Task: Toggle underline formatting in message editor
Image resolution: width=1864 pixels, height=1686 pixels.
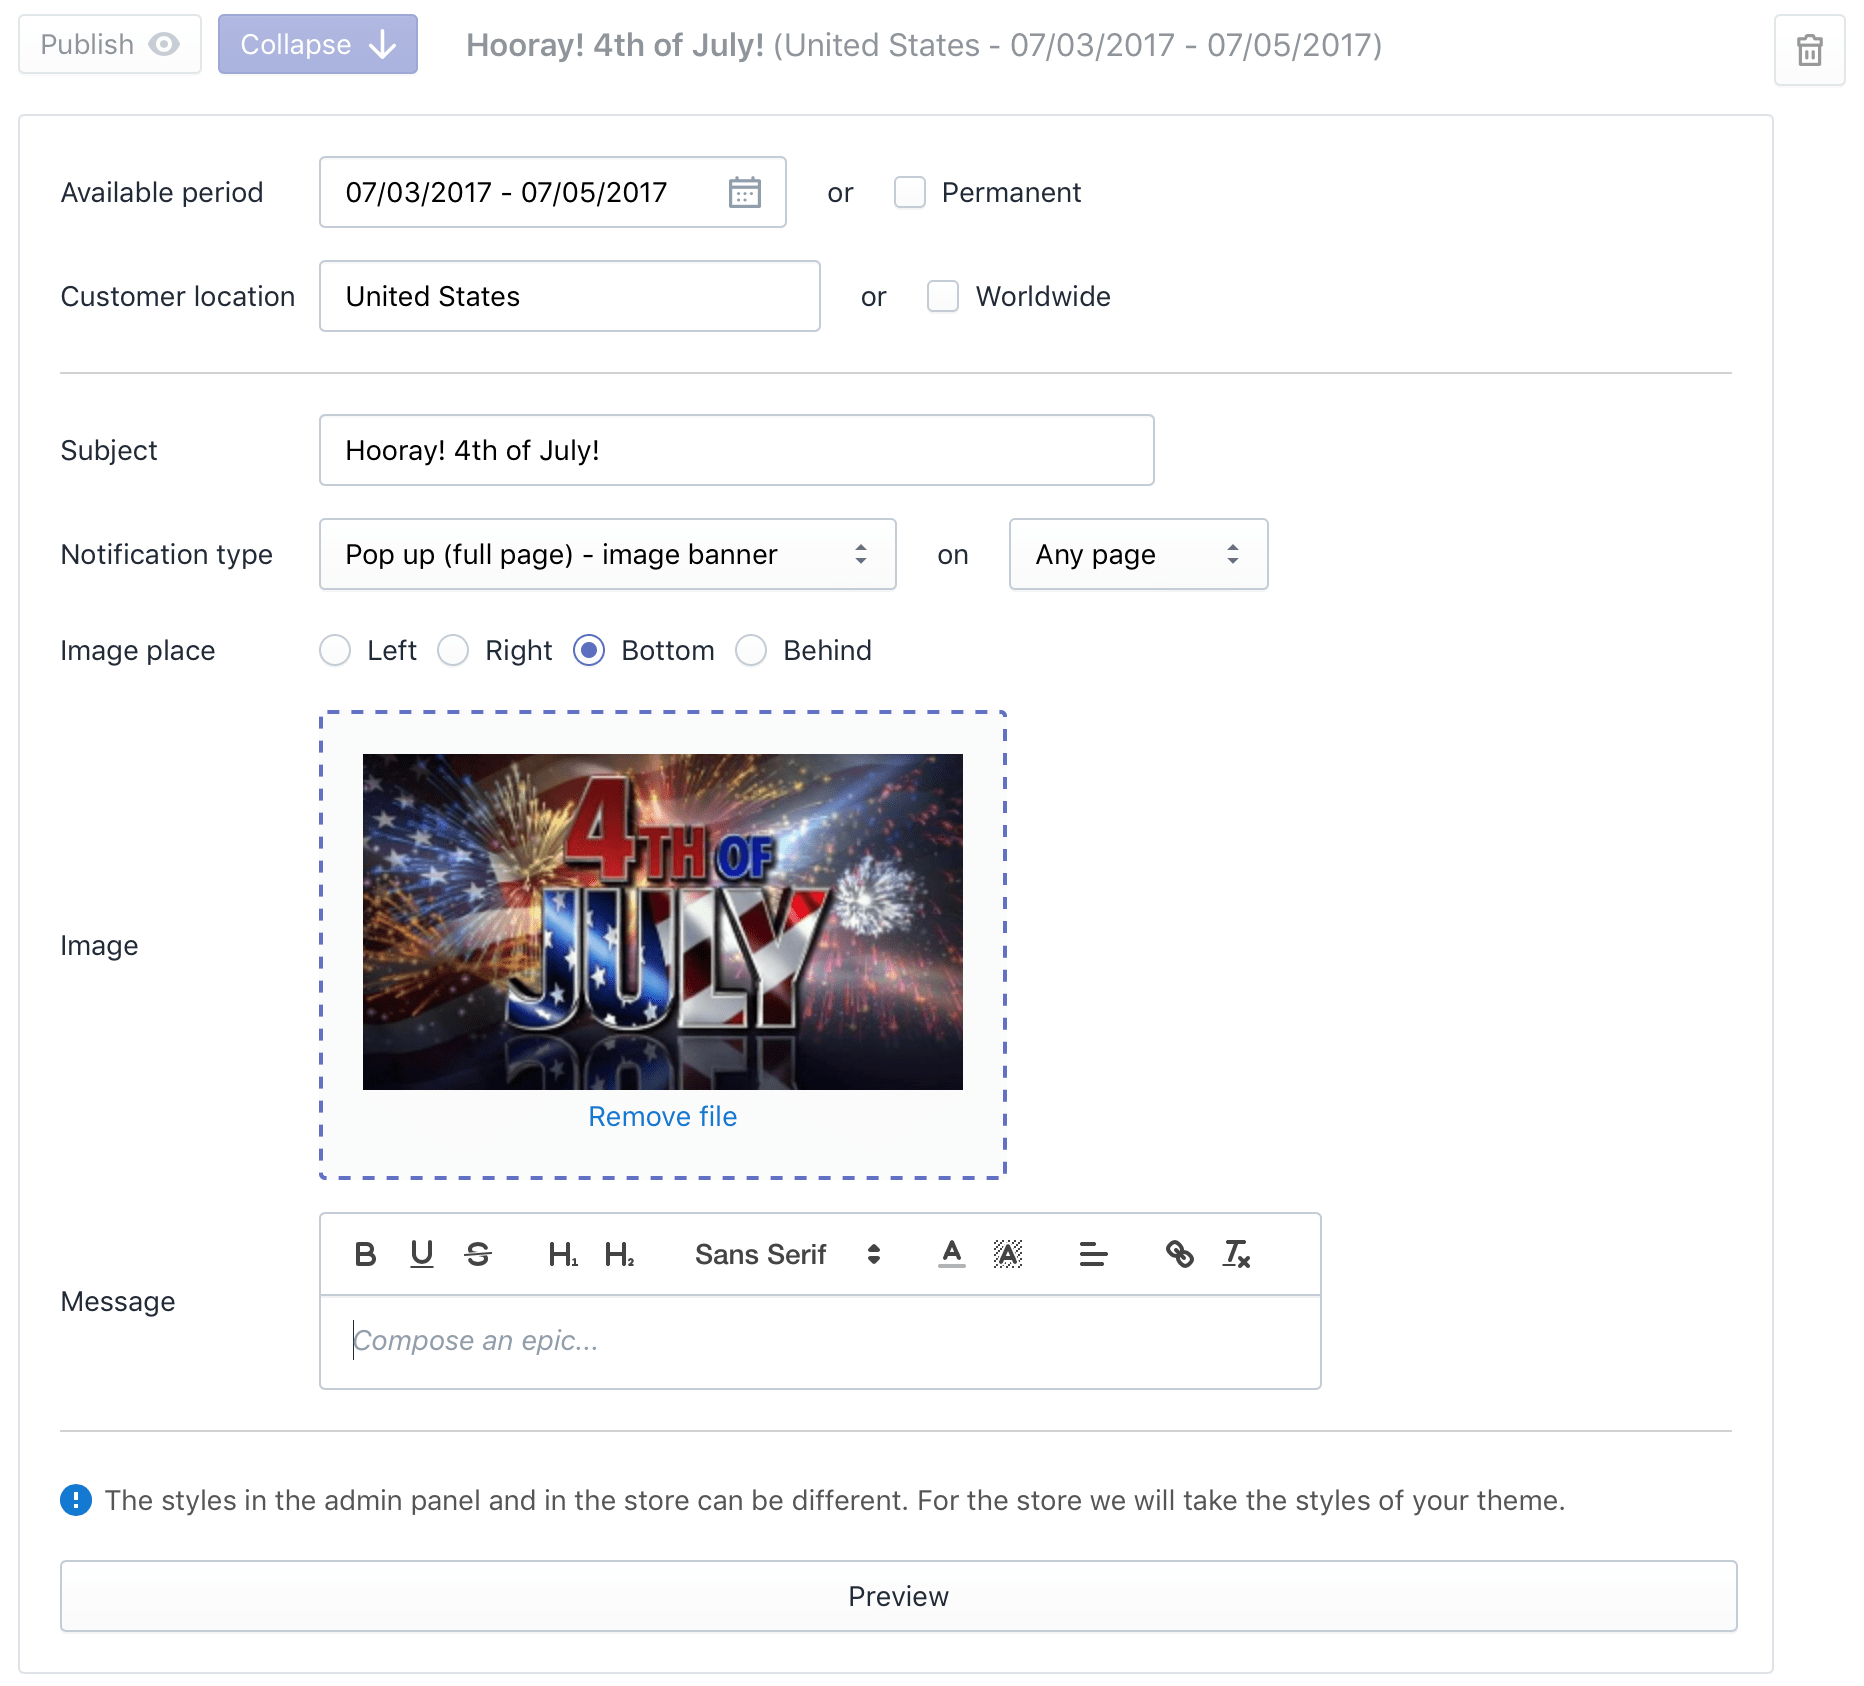Action: tap(422, 1254)
